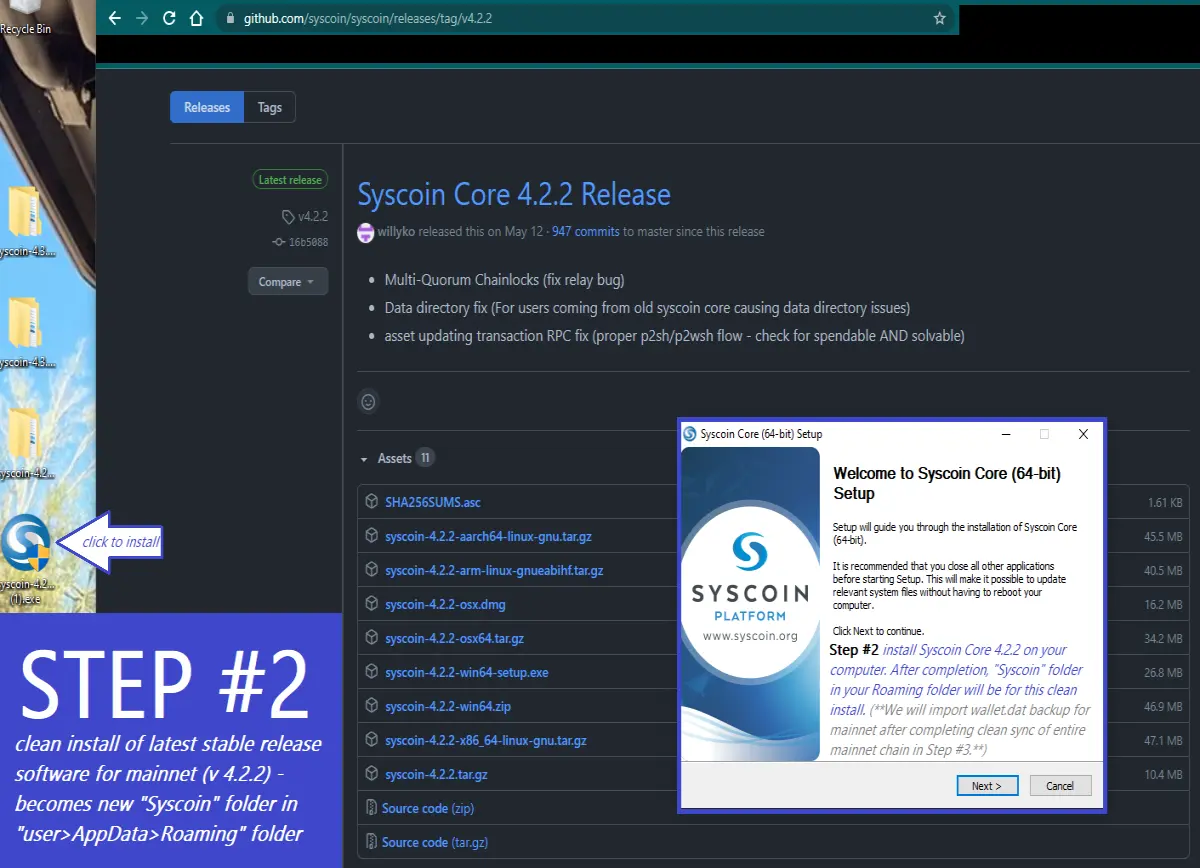Click package icon beside syscoin-4.2.2-osx.dmg

(x=371, y=604)
